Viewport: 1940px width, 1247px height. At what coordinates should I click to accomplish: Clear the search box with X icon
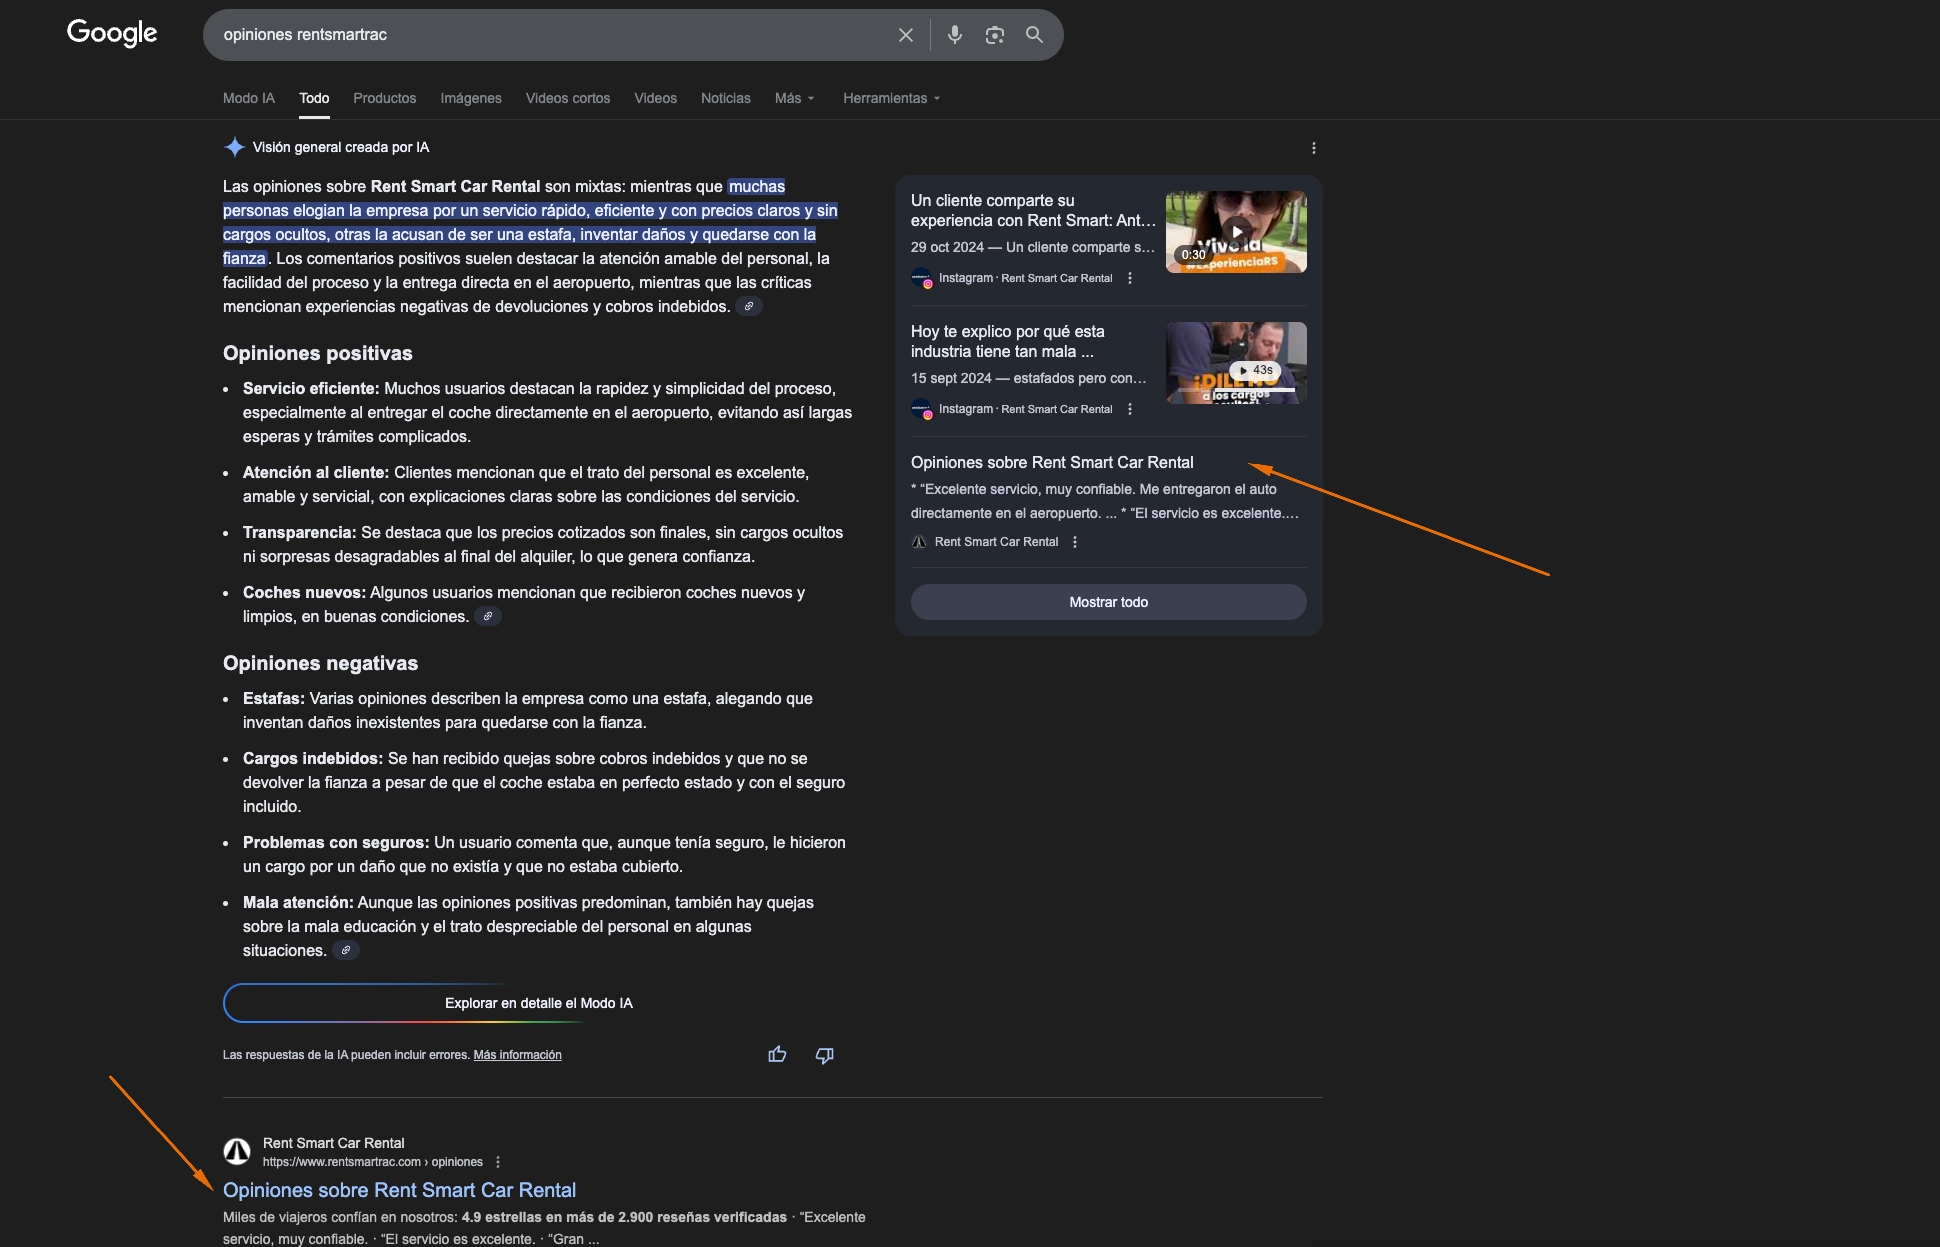[x=906, y=35]
